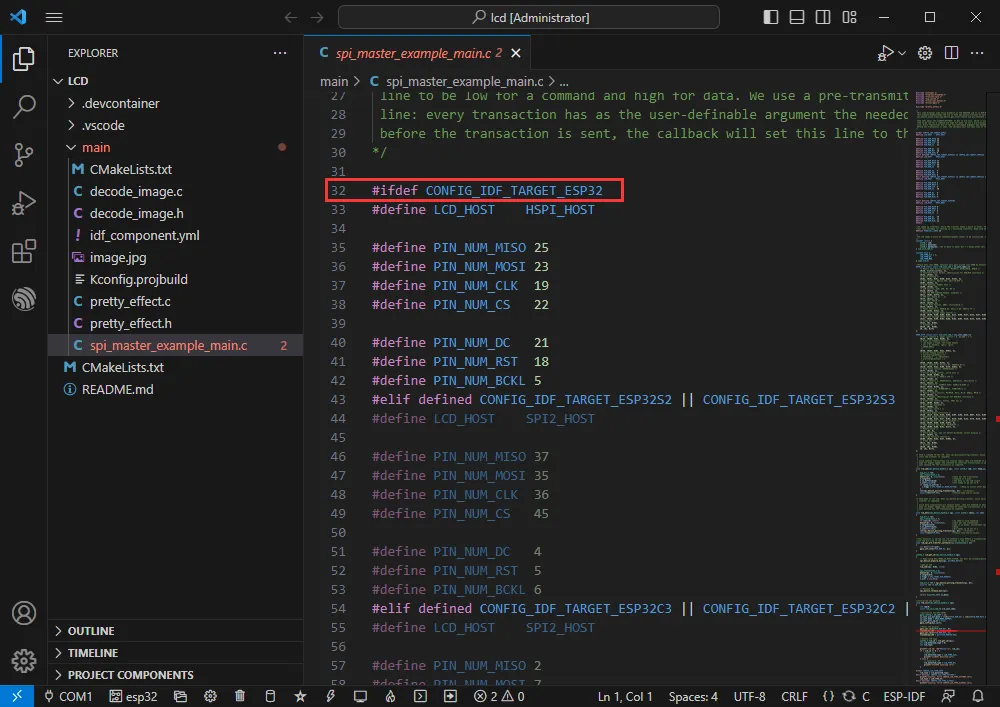Screen dimensions: 1000x707
Task: Open ESP-IDF menuconfig gear in status bar
Action: click(x=210, y=695)
